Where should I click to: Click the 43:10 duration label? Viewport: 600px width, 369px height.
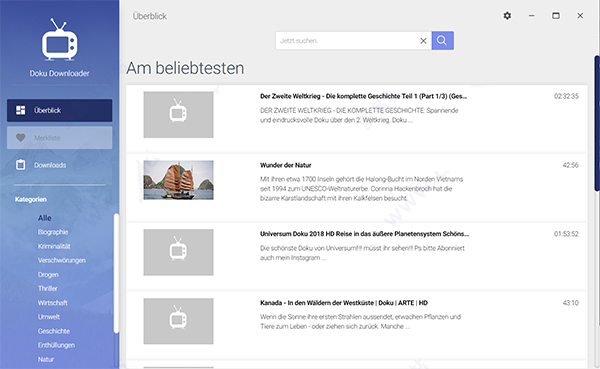click(571, 303)
